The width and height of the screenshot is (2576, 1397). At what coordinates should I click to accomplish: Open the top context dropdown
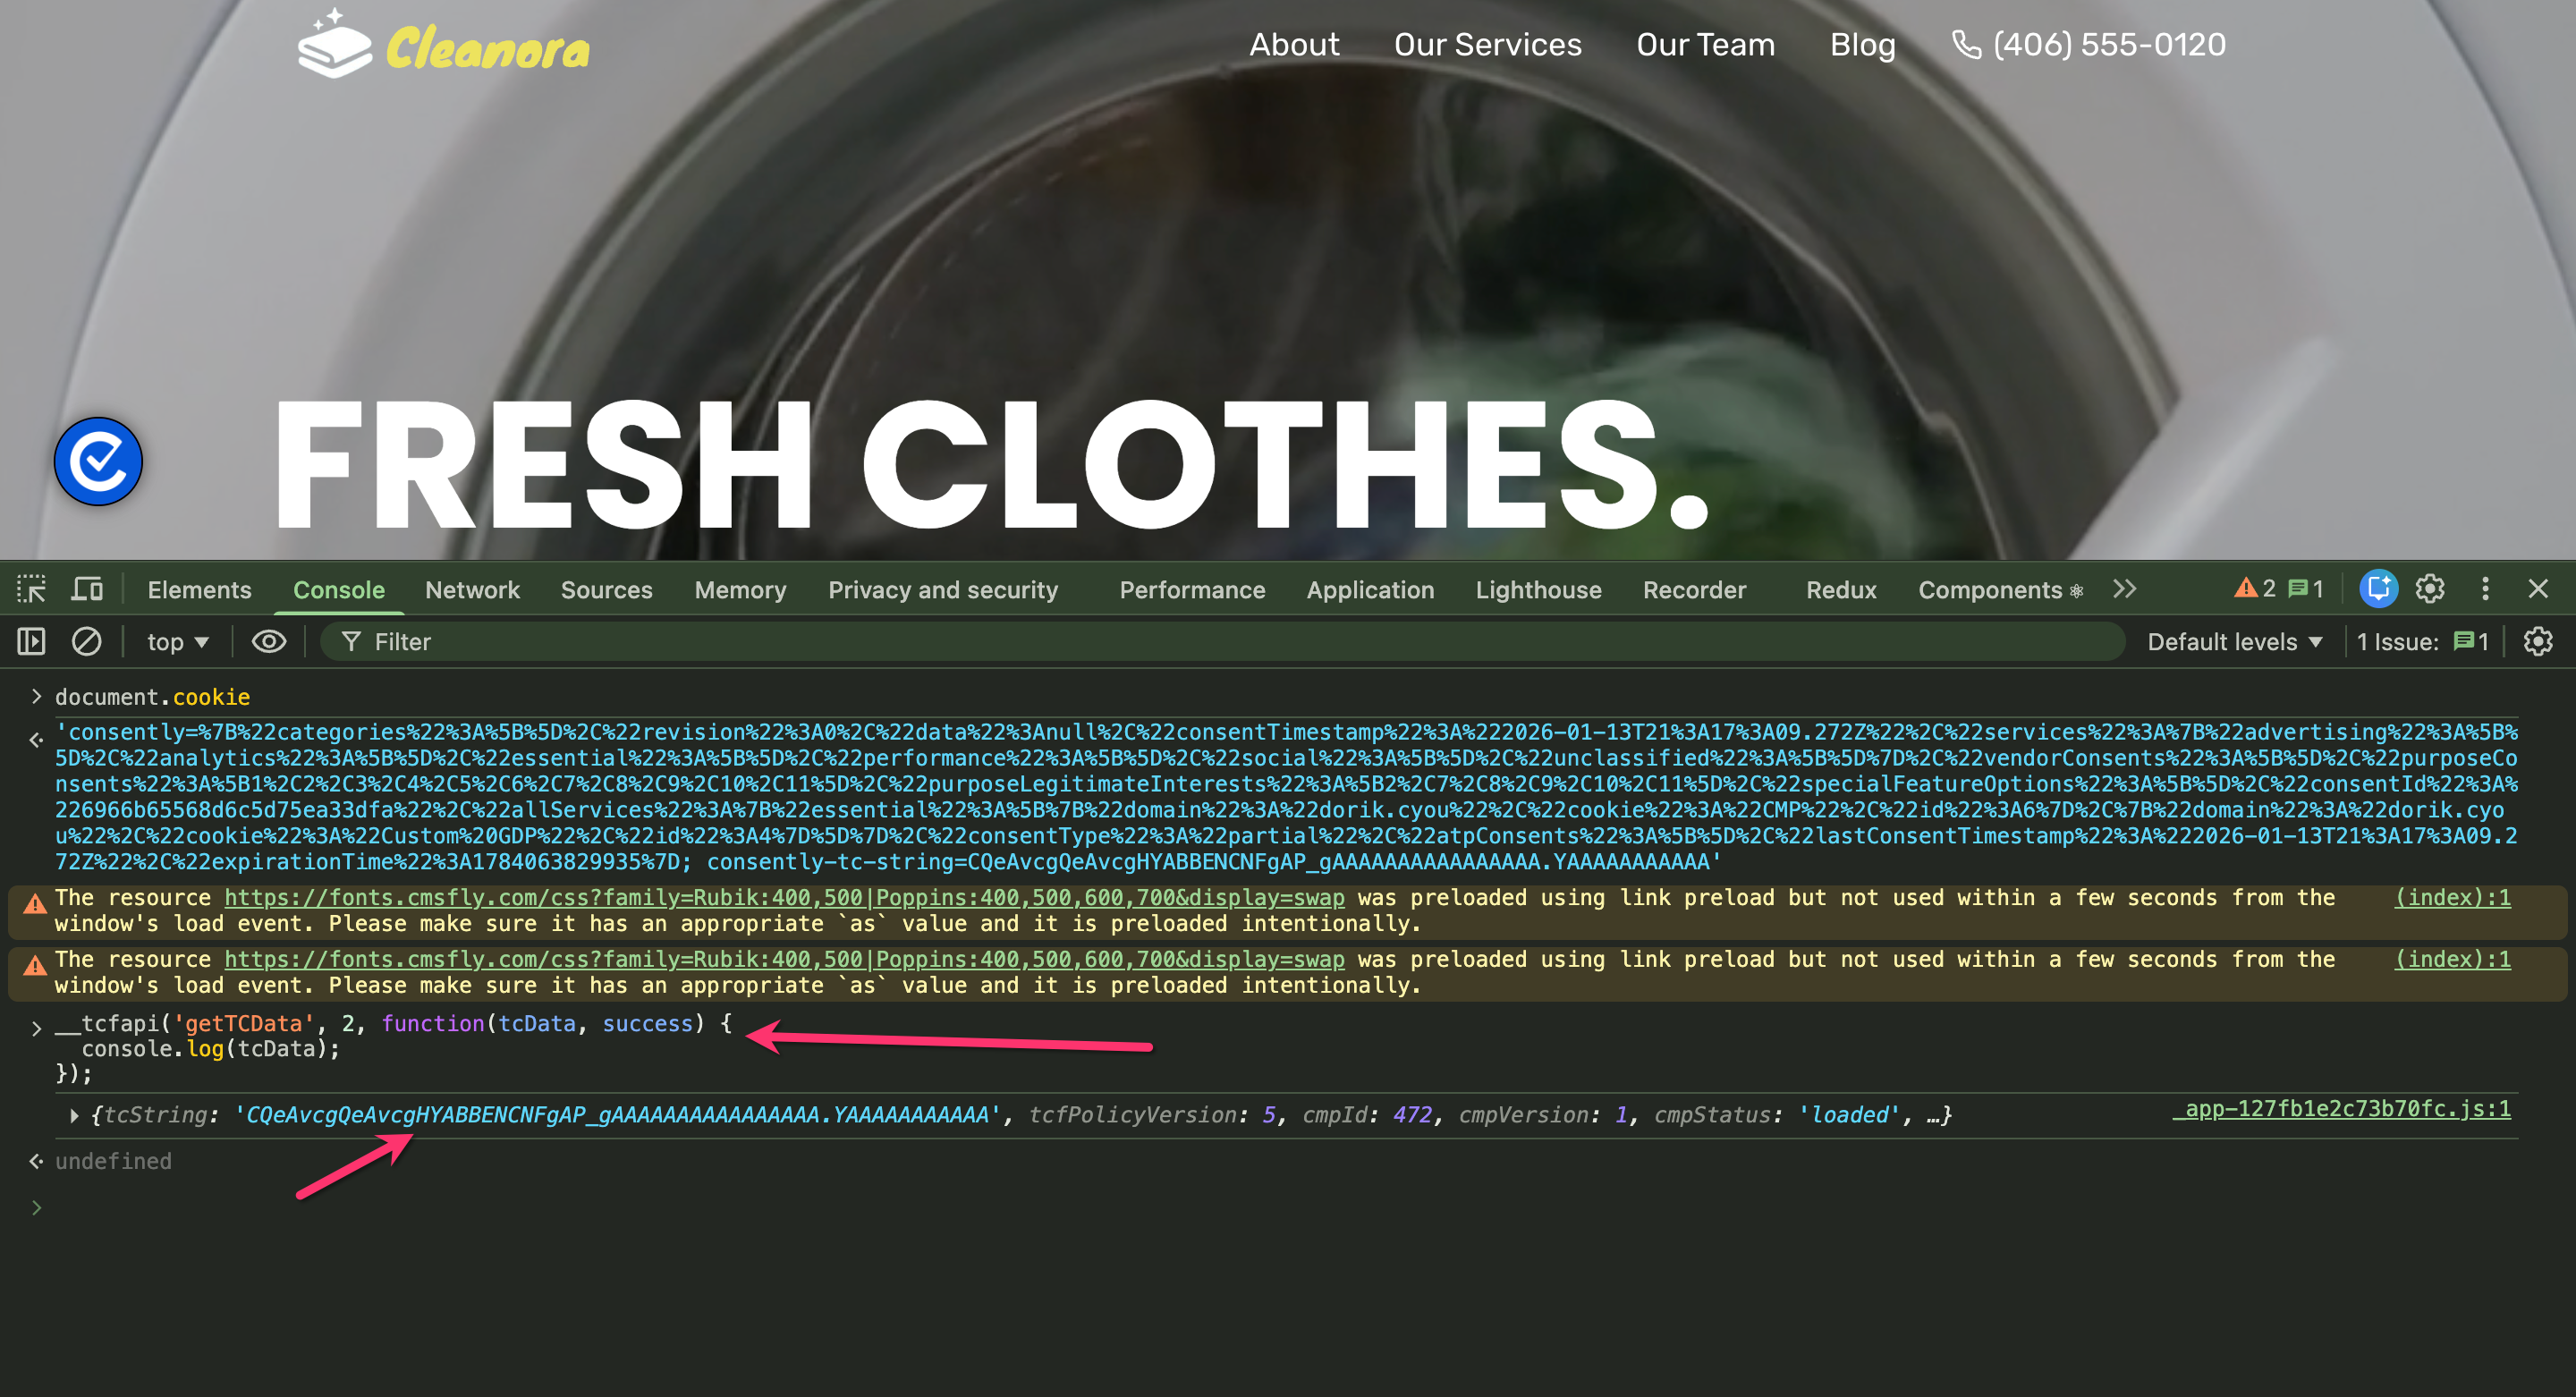pos(177,642)
